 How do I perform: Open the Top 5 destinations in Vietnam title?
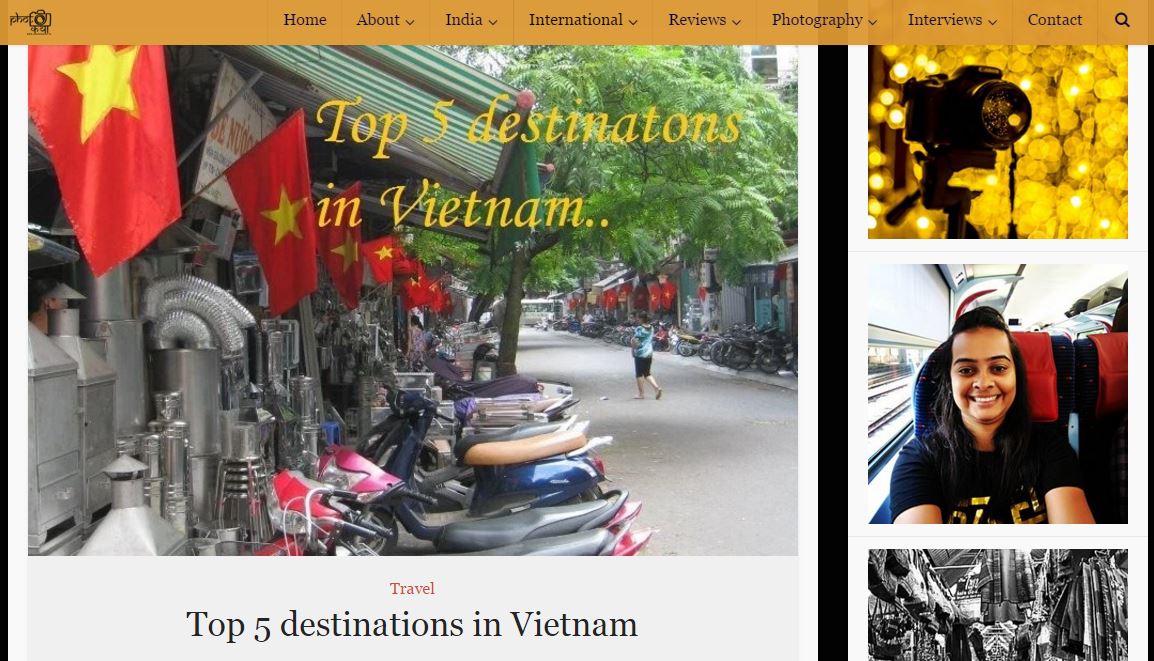[x=412, y=625]
